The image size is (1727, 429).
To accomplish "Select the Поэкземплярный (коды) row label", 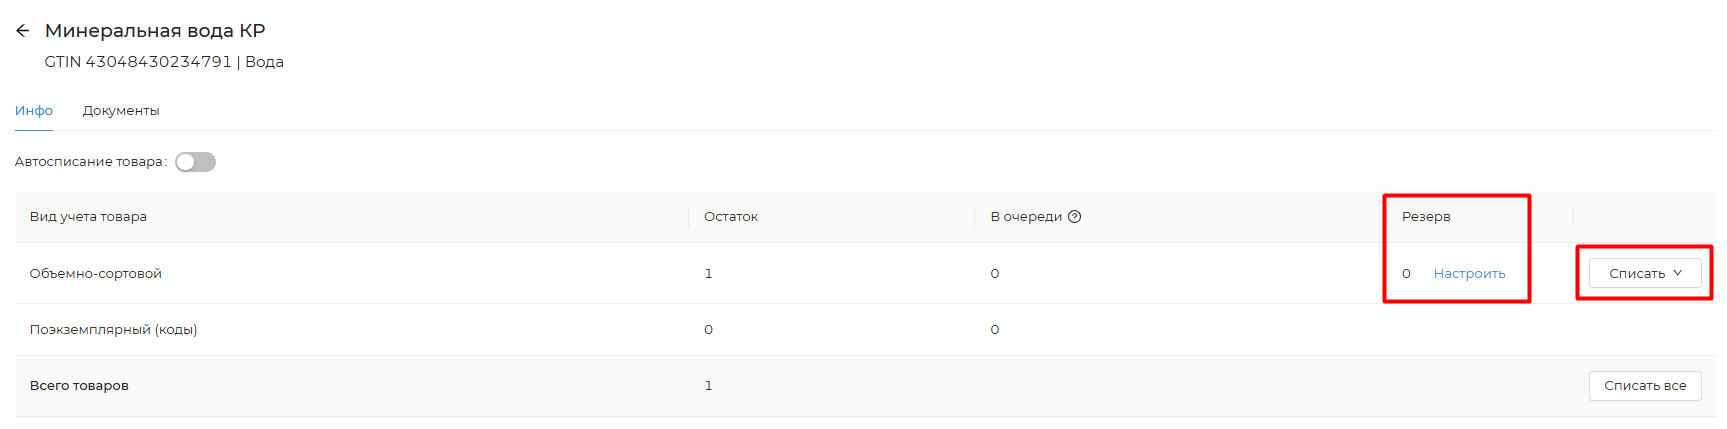I will click(113, 329).
